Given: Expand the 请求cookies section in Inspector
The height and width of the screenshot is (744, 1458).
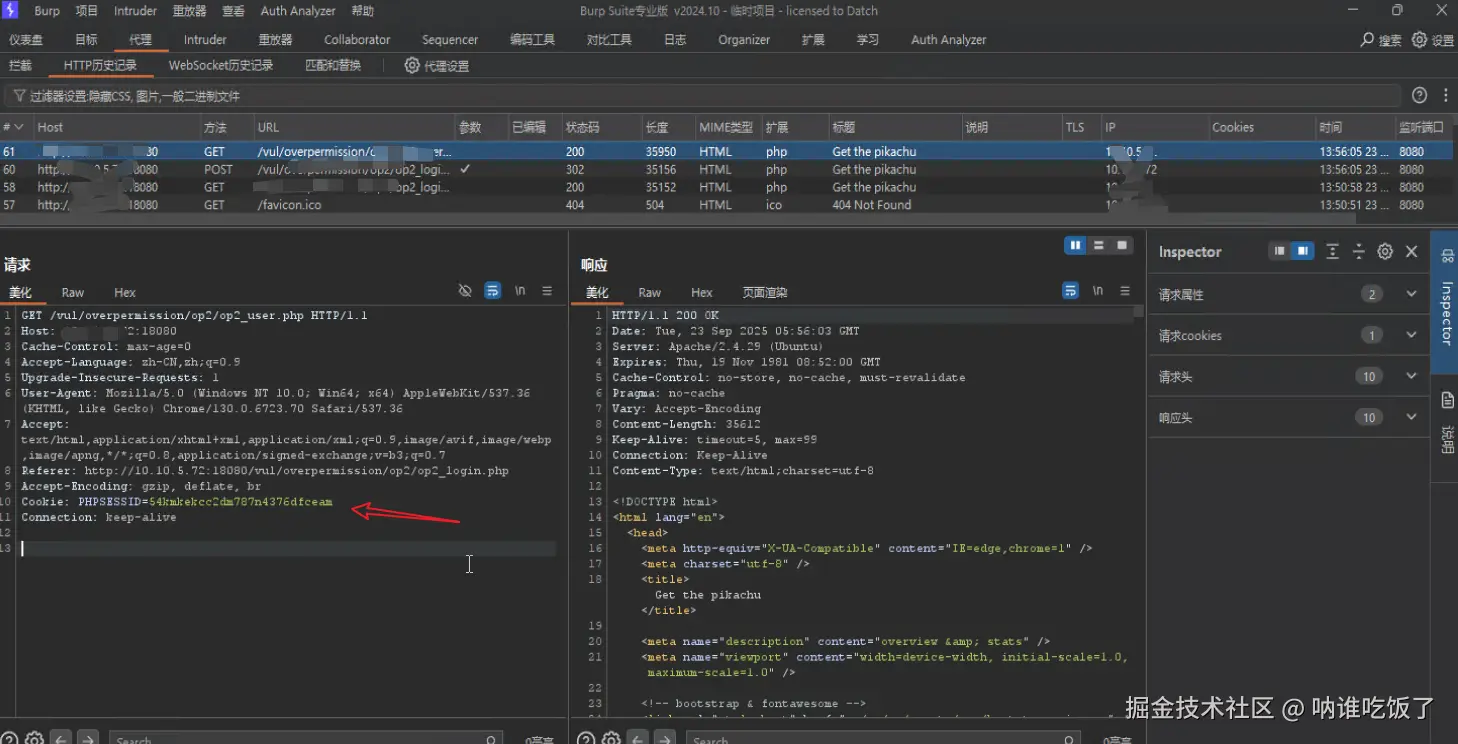Looking at the screenshot, I should coord(1411,335).
